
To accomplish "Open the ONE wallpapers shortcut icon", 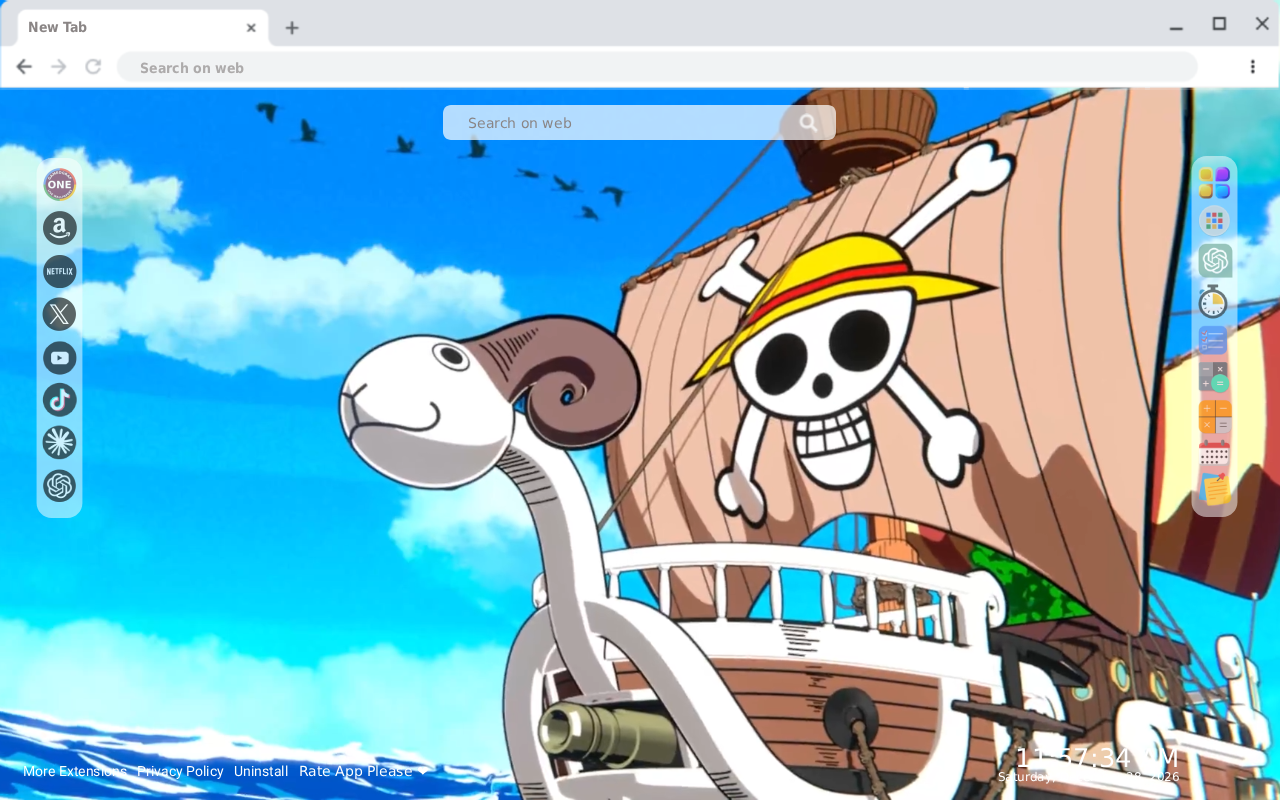I will [60, 184].
